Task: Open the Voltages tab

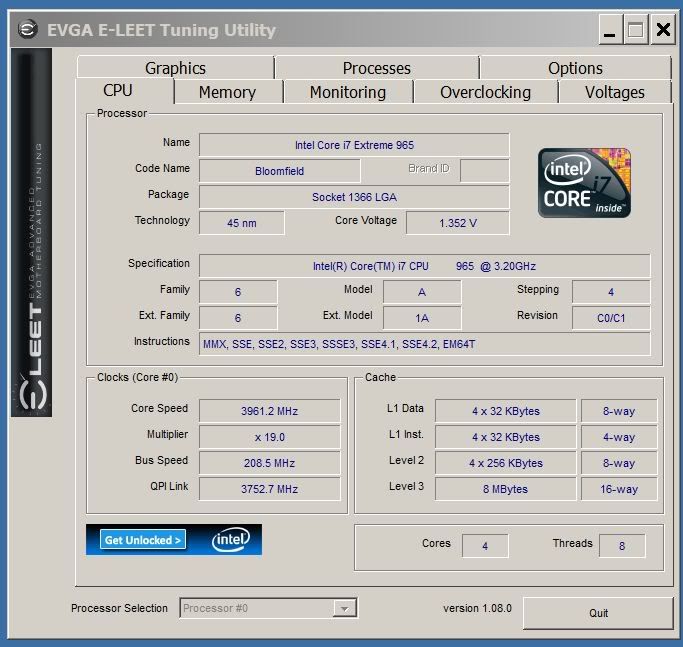Action: coord(615,92)
